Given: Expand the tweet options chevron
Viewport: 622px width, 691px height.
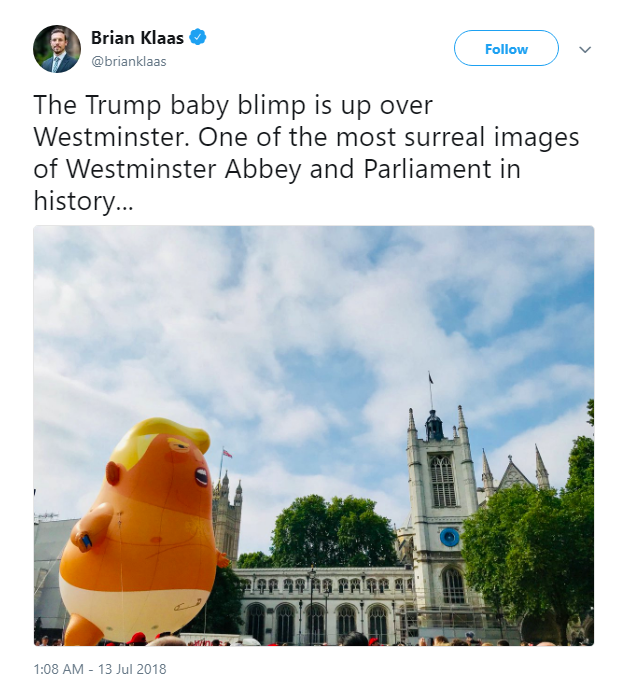Looking at the screenshot, I should tap(585, 49).
